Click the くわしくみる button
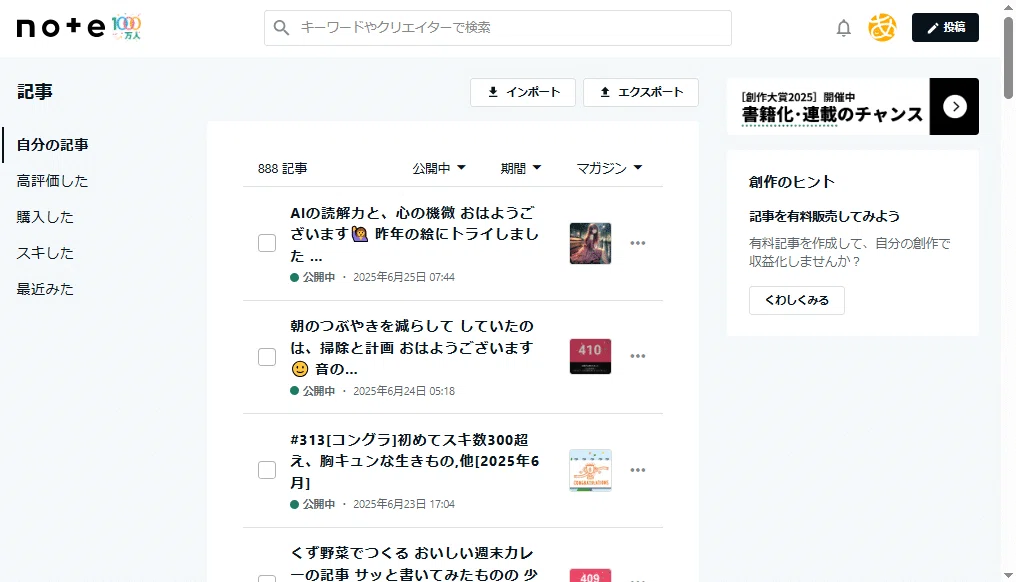1016x582 pixels. [x=796, y=300]
